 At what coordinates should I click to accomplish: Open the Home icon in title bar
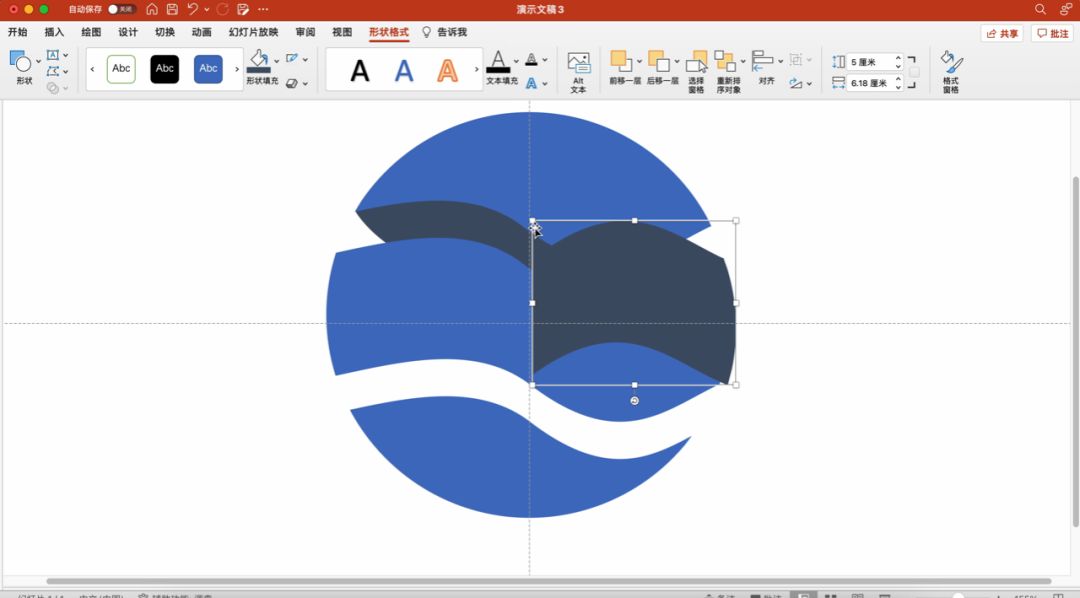coord(152,10)
